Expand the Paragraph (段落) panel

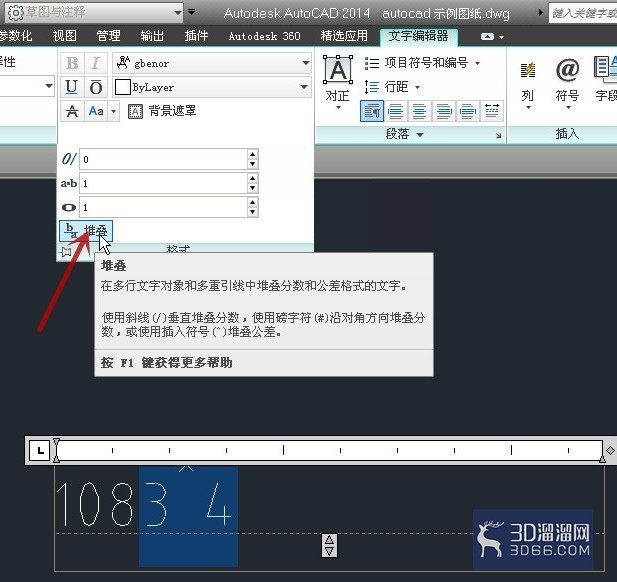[x=405, y=134]
